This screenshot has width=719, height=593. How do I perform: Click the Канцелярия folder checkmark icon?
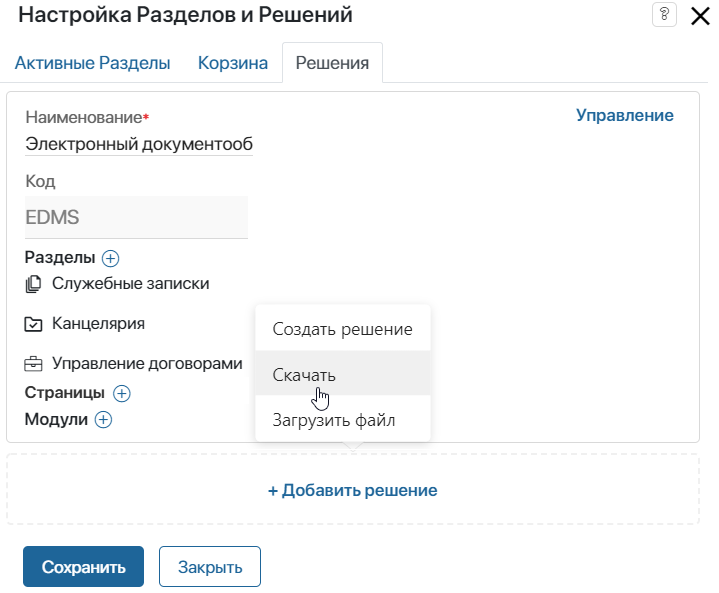tap(33, 324)
